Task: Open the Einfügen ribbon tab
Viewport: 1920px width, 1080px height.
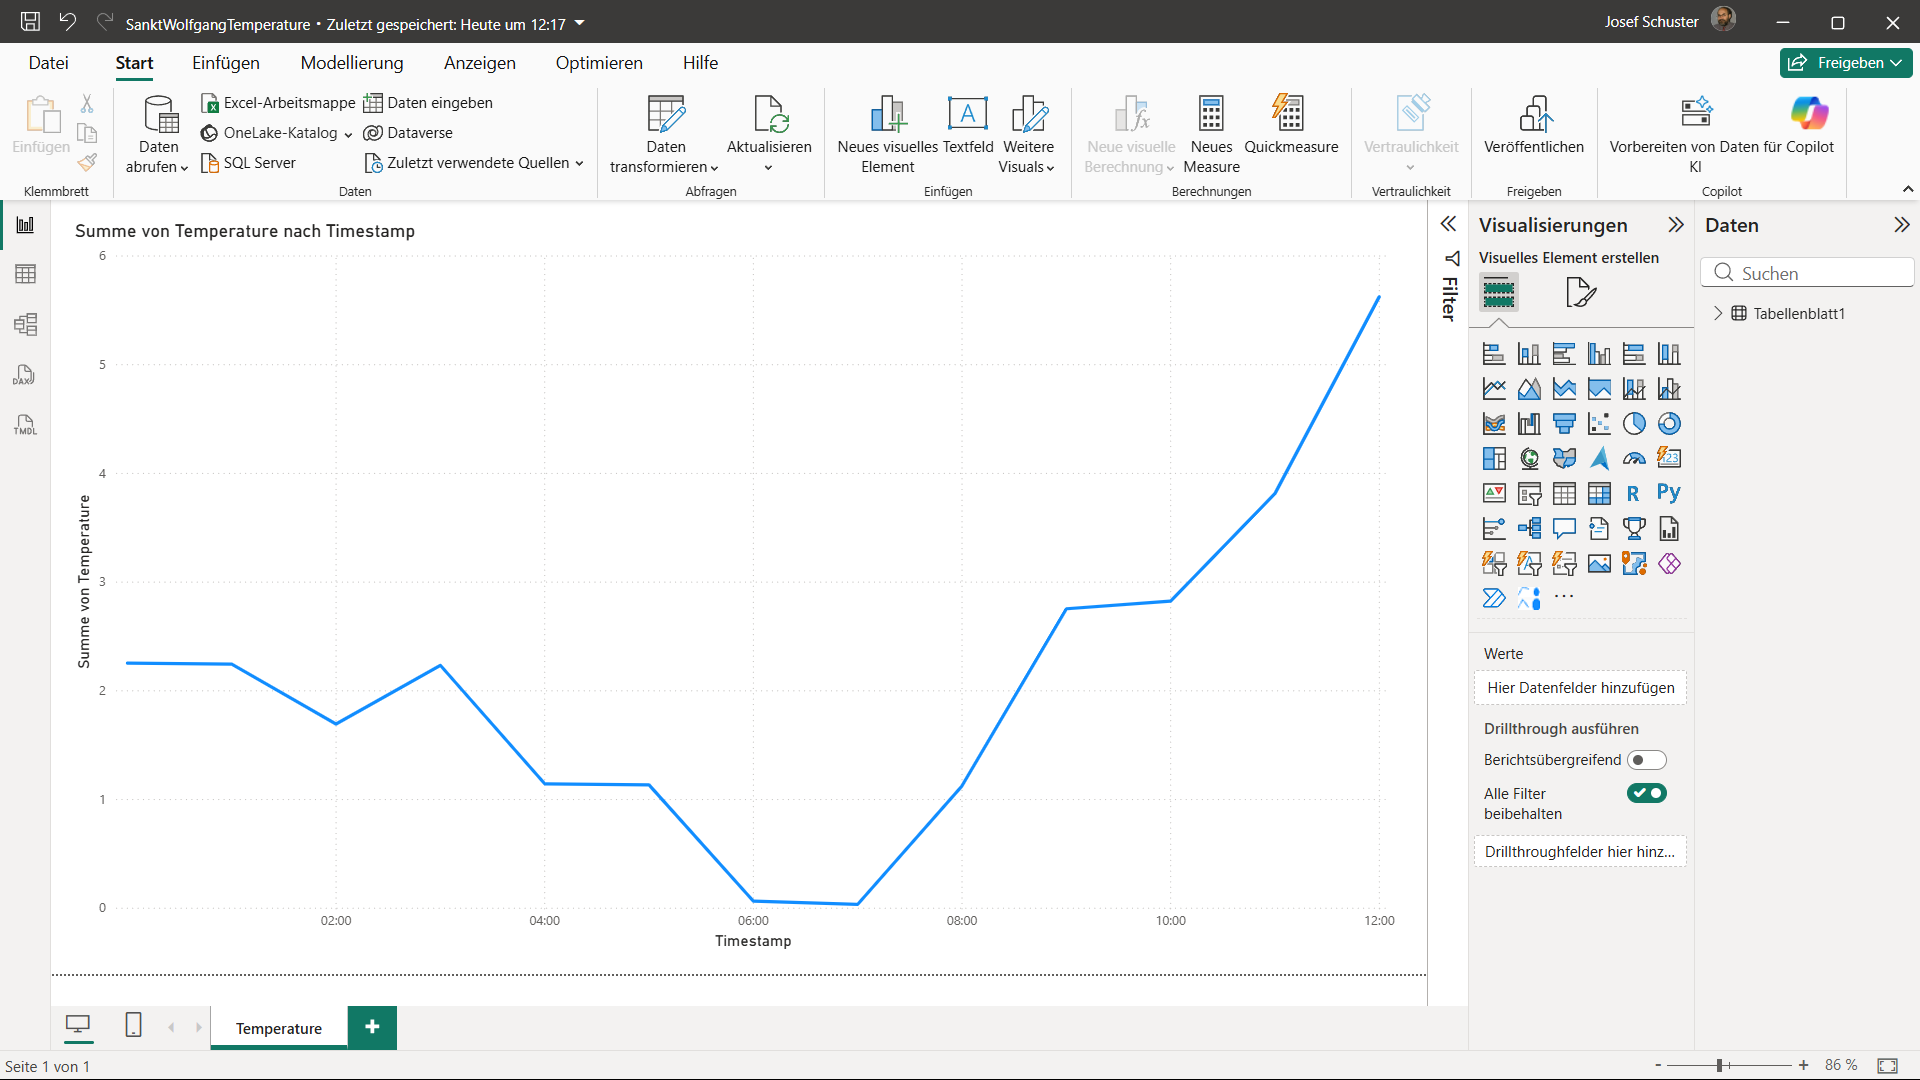Action: tap(226, 63)
